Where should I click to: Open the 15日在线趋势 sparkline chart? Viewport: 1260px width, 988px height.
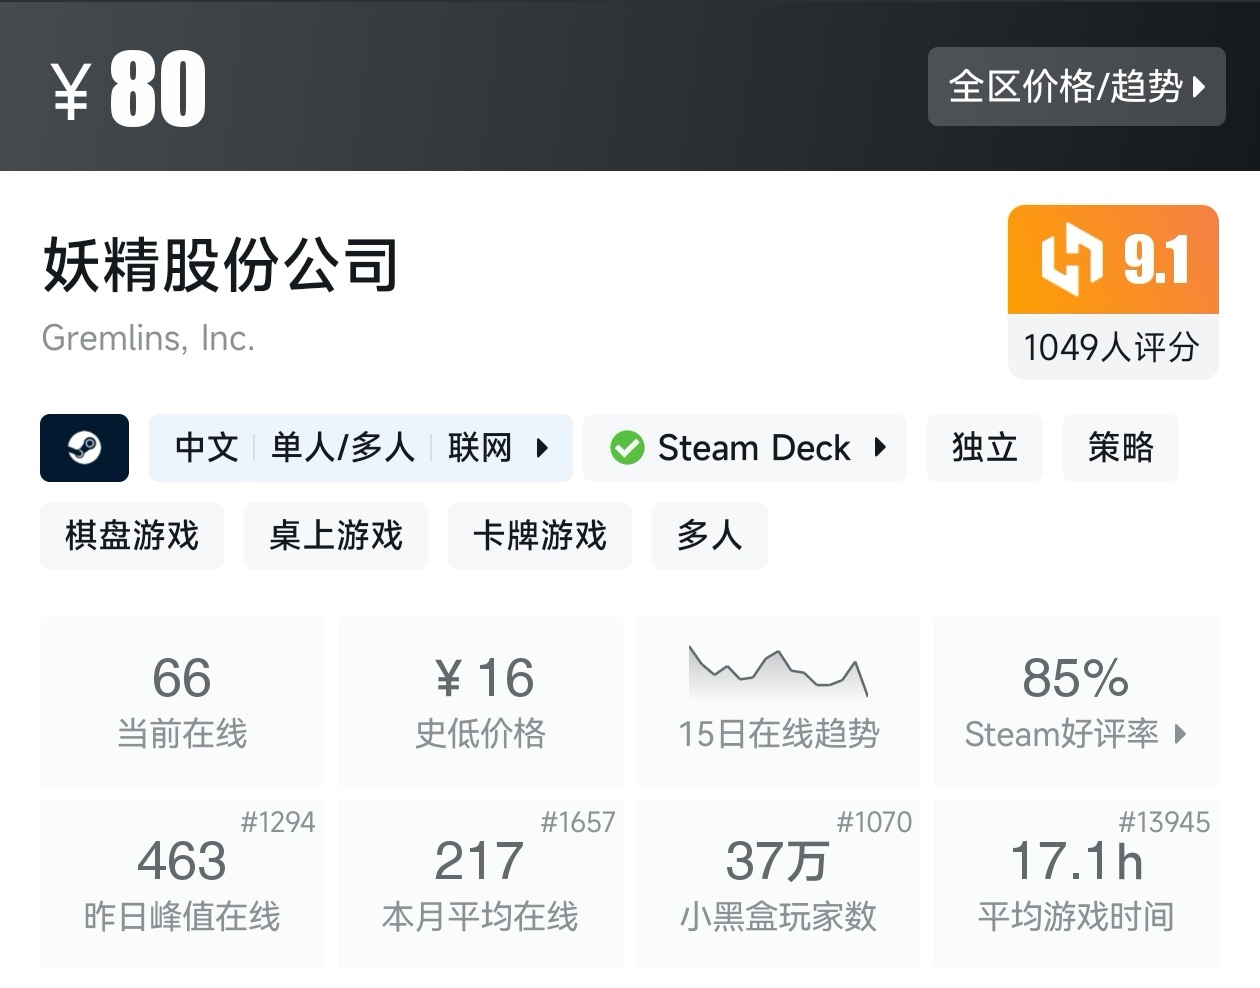(x=778, y=673)
